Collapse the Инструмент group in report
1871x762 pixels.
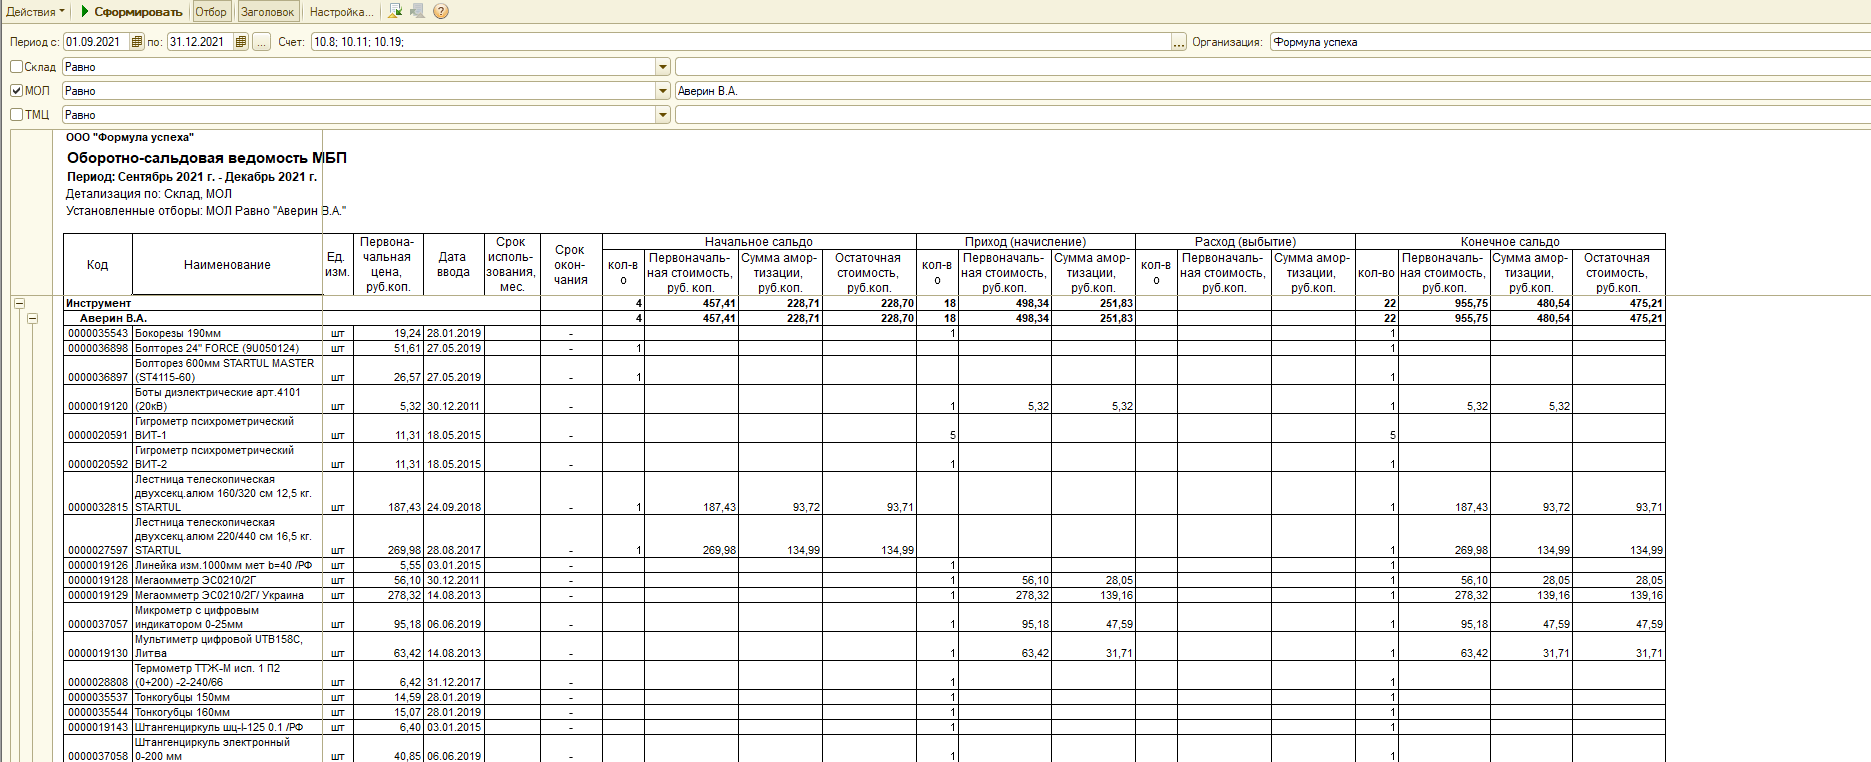point(19,303)
